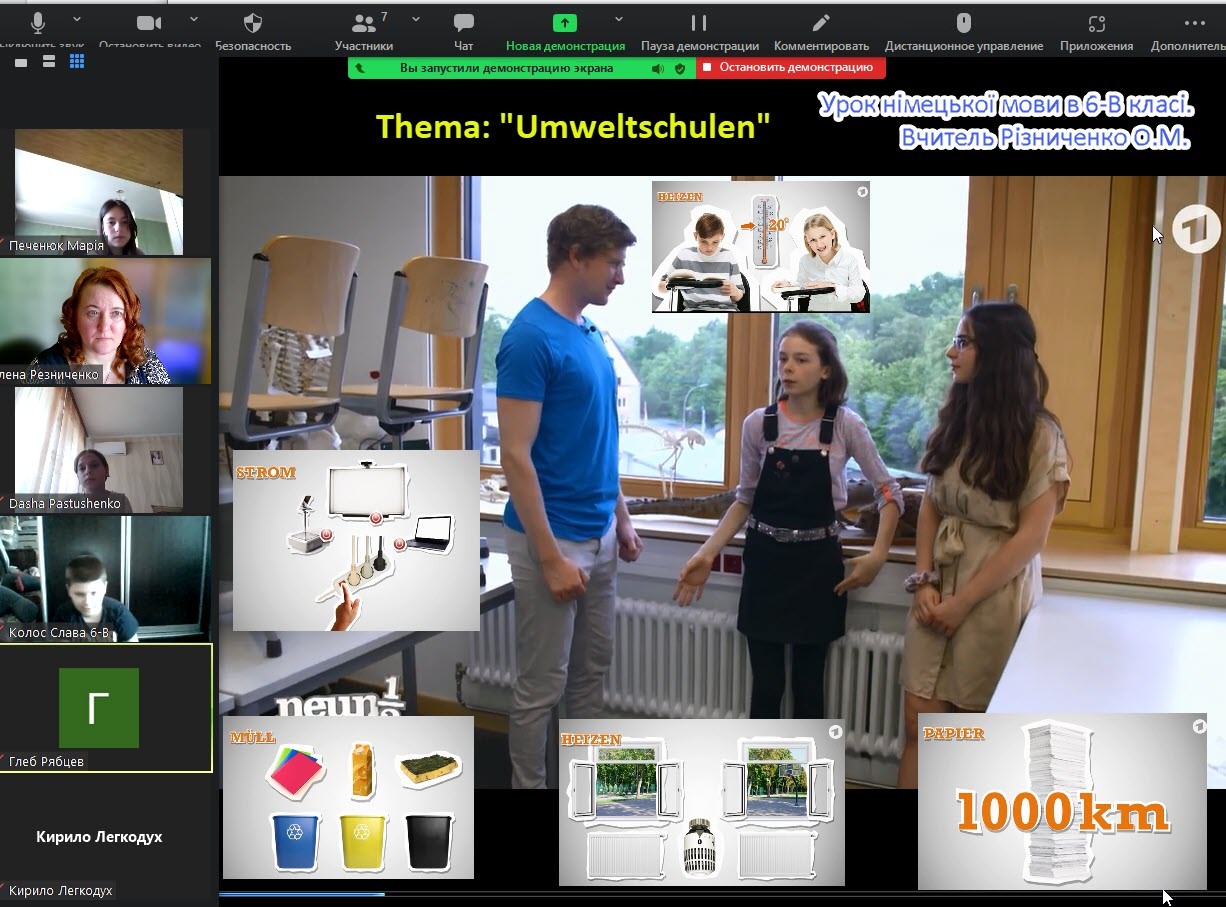This screenshot has height=907, width=1226.
Task: Expand options arrow next to Новая демонстрация
Action: click(619, 19)
